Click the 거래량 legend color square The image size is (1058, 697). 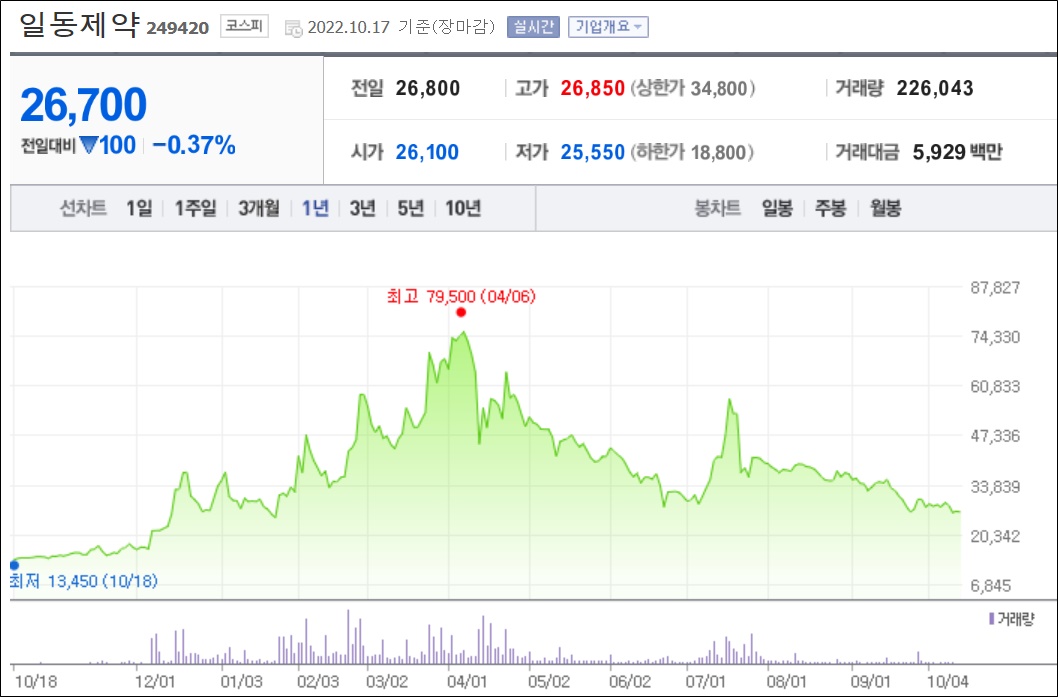tap(991, 619)
